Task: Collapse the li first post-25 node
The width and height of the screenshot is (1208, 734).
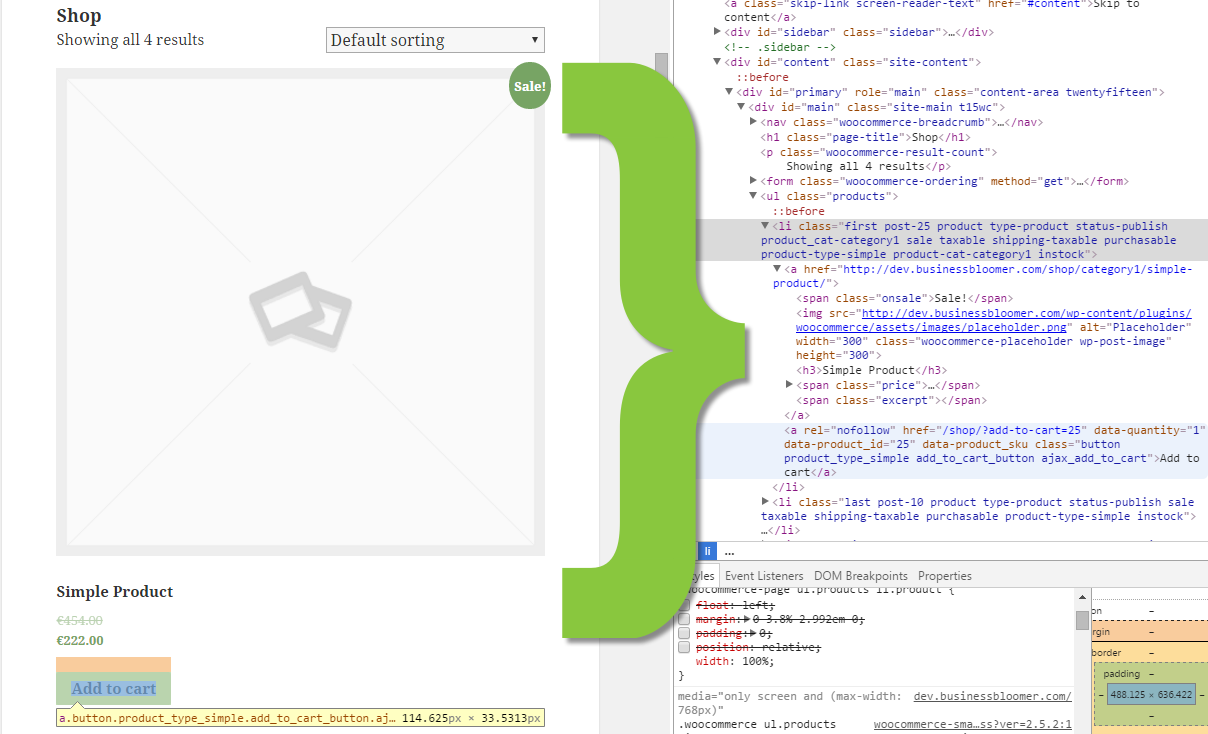Action: [765, 226]
